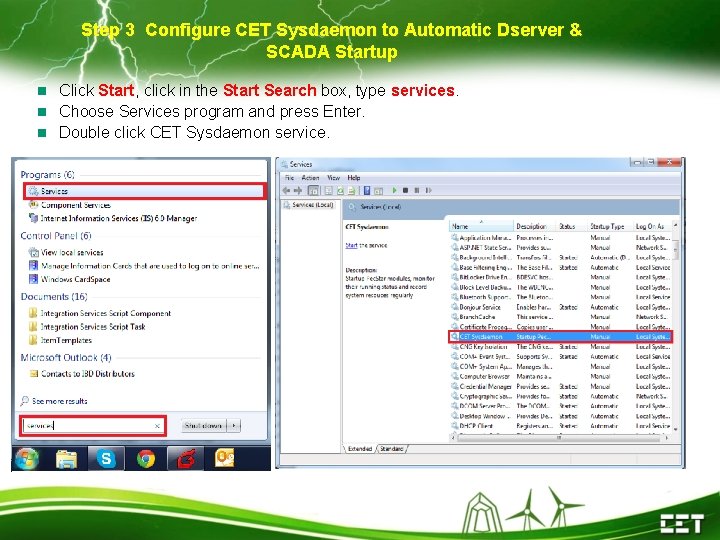Screen dimensions: 720x540
Task: Select the ASP.NET State Service row
Action: (x=561, y=248)
